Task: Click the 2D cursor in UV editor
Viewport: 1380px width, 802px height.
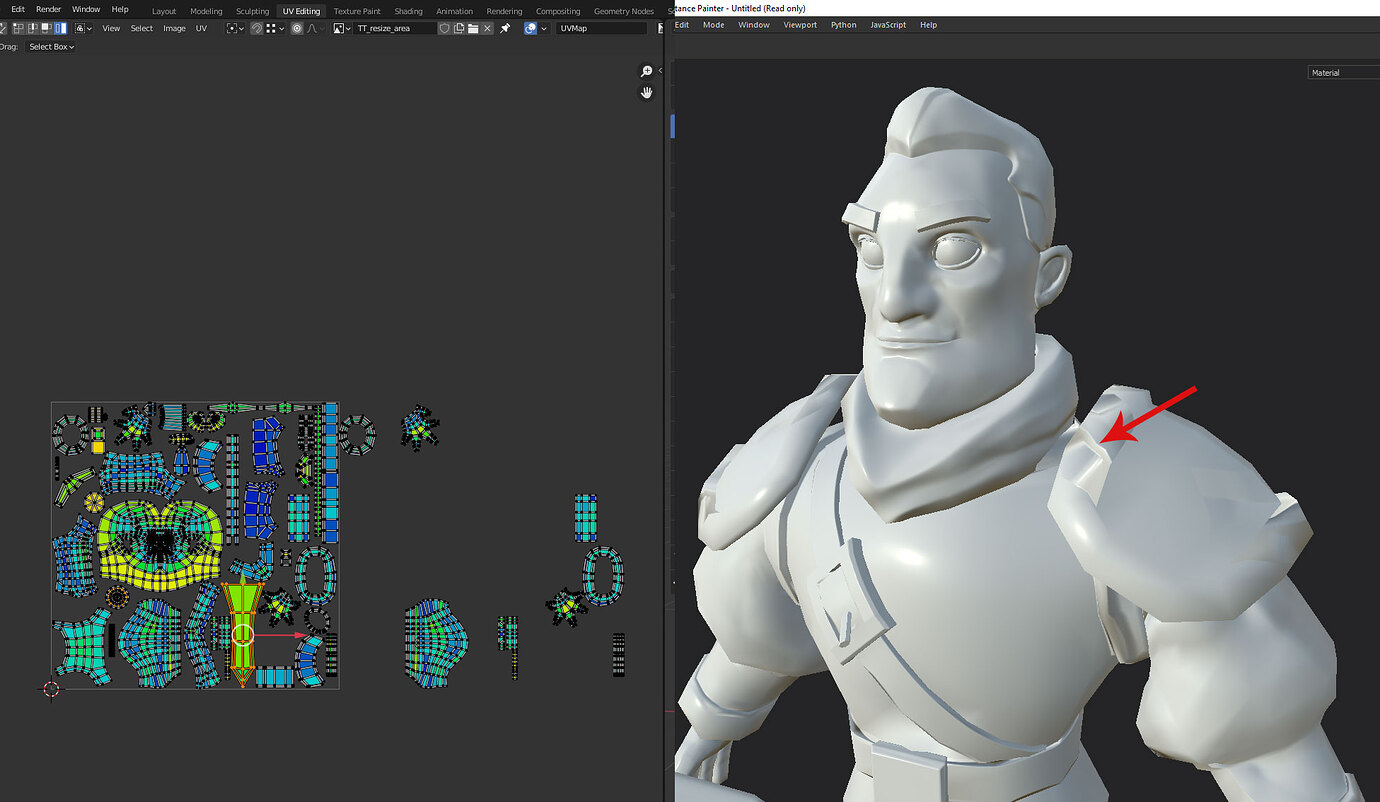Action: pos(51,688)
